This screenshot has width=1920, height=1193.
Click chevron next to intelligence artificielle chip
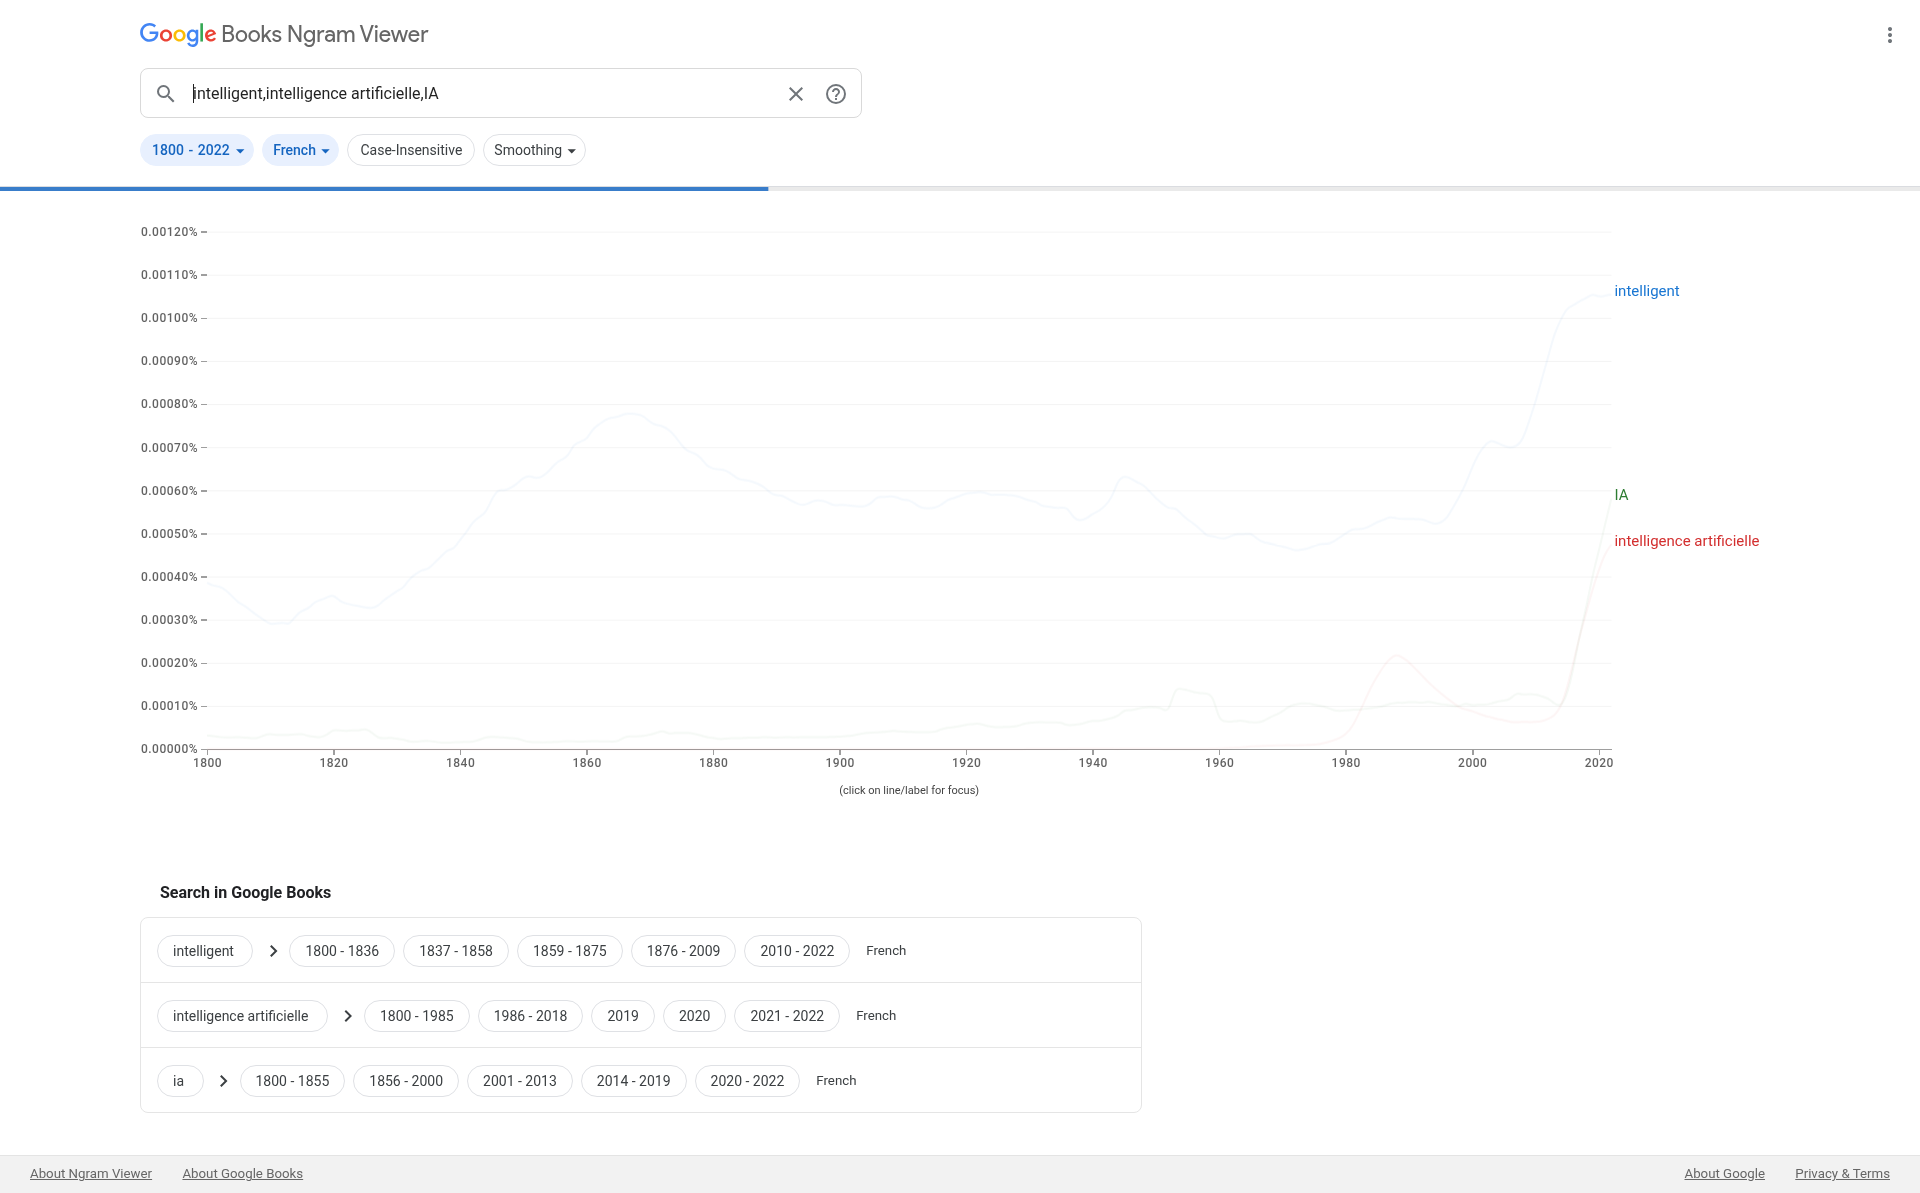coord(348,1016)
